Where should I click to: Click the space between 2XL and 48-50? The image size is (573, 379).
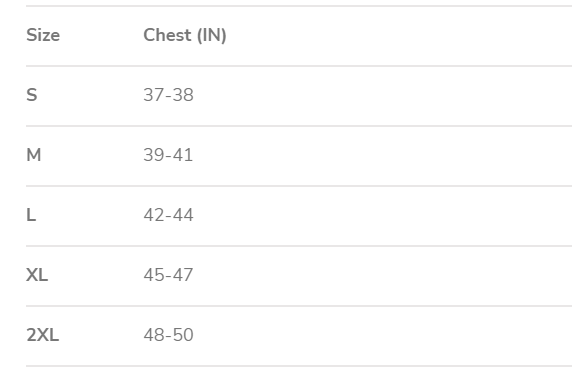[101, 336]
